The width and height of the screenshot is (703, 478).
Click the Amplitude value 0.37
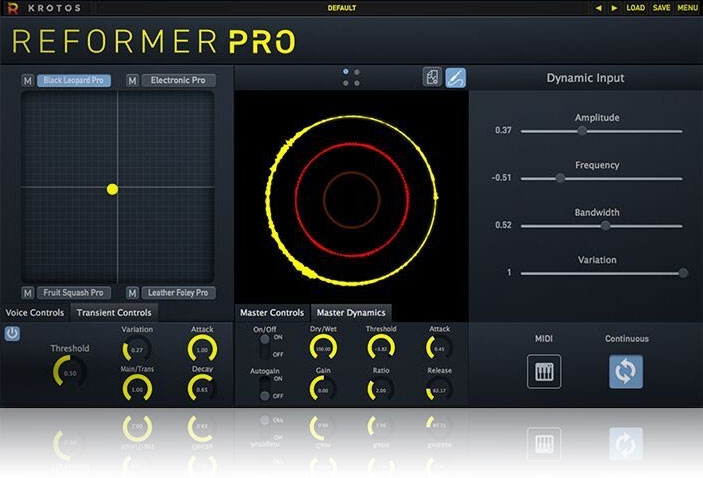click(503, 130)
